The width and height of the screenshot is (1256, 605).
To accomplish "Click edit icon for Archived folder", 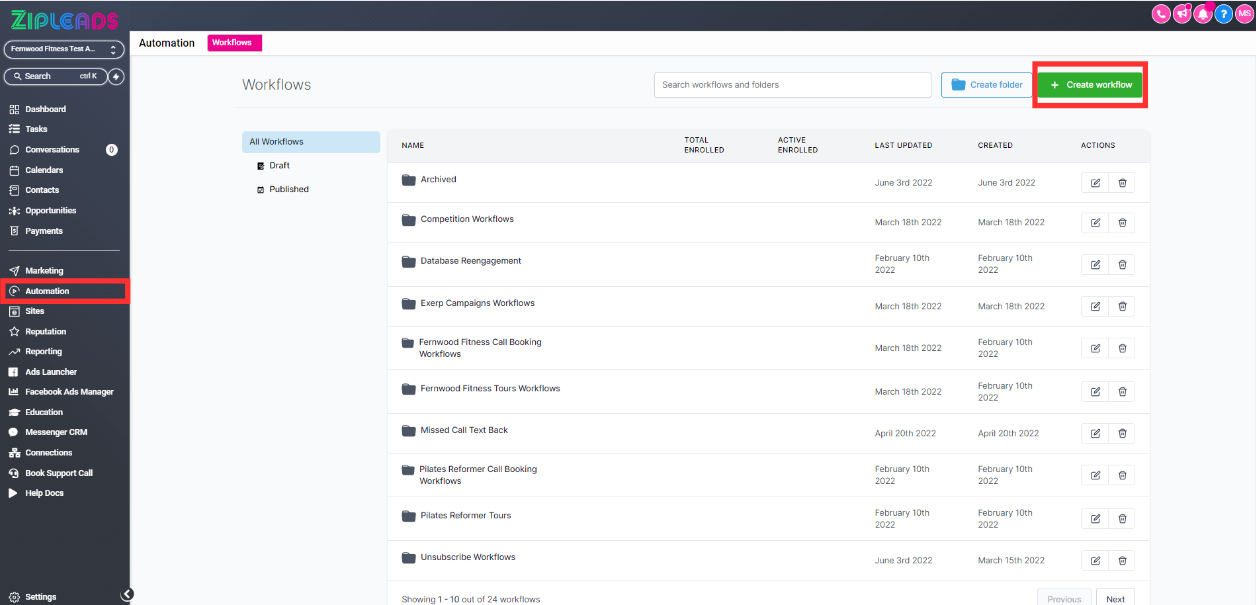I will click(x=1095, y=183).
